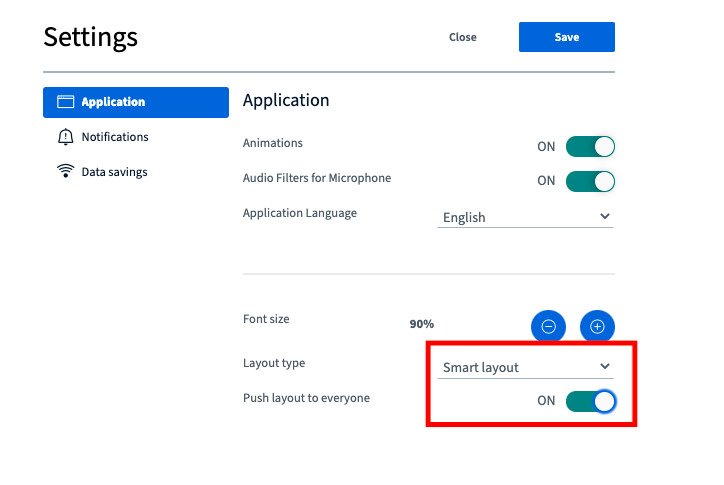
Task: Click the 90% font size value
Action: pyautogui.click(x=422, y=324)
